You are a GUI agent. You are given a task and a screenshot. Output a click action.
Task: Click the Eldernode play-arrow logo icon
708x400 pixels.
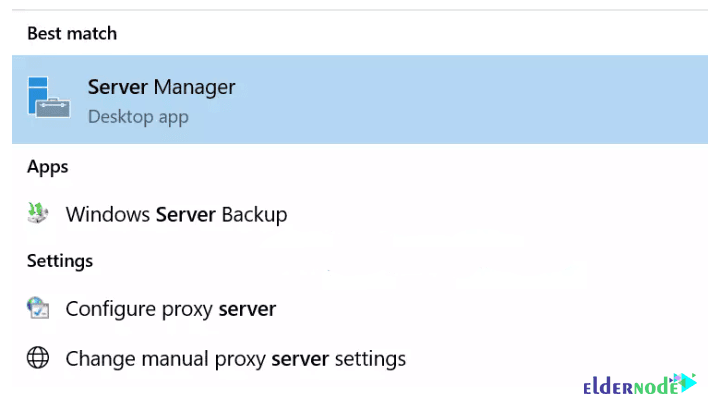(x=684, y=382)
